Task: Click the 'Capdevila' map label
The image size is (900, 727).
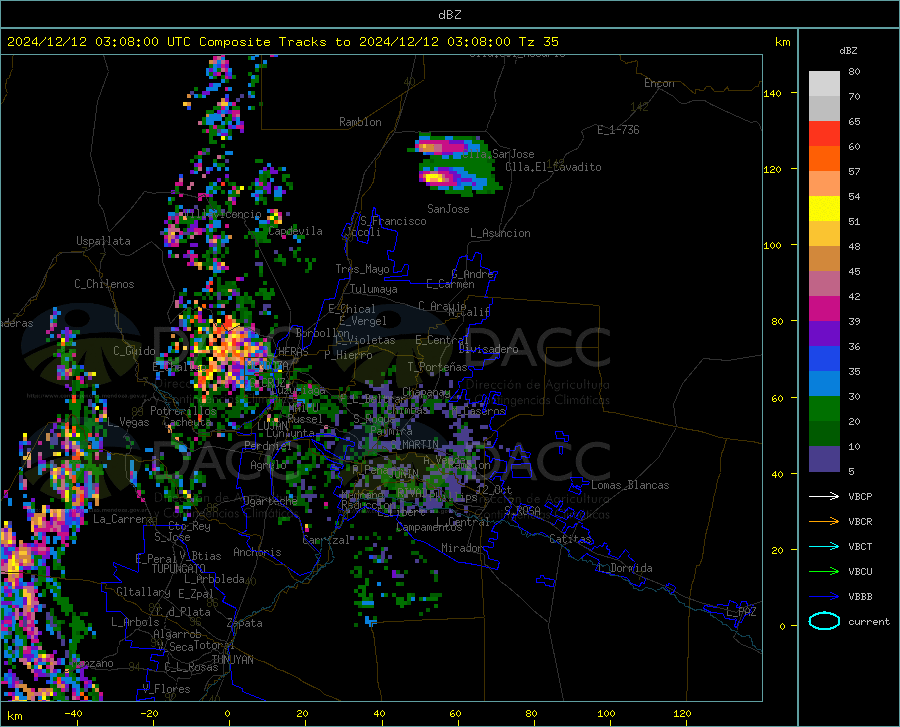Action: point(295,231)
